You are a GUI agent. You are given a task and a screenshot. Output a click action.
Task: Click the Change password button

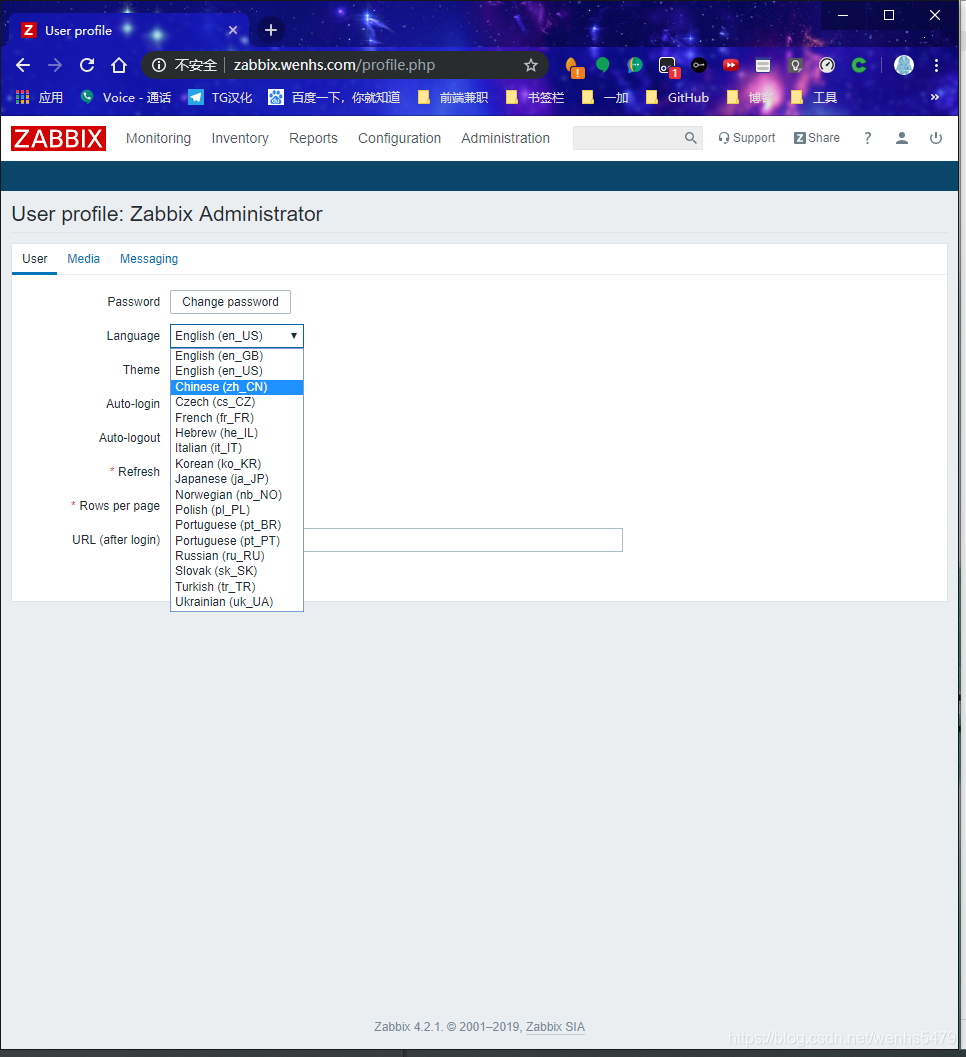point(231,302)
